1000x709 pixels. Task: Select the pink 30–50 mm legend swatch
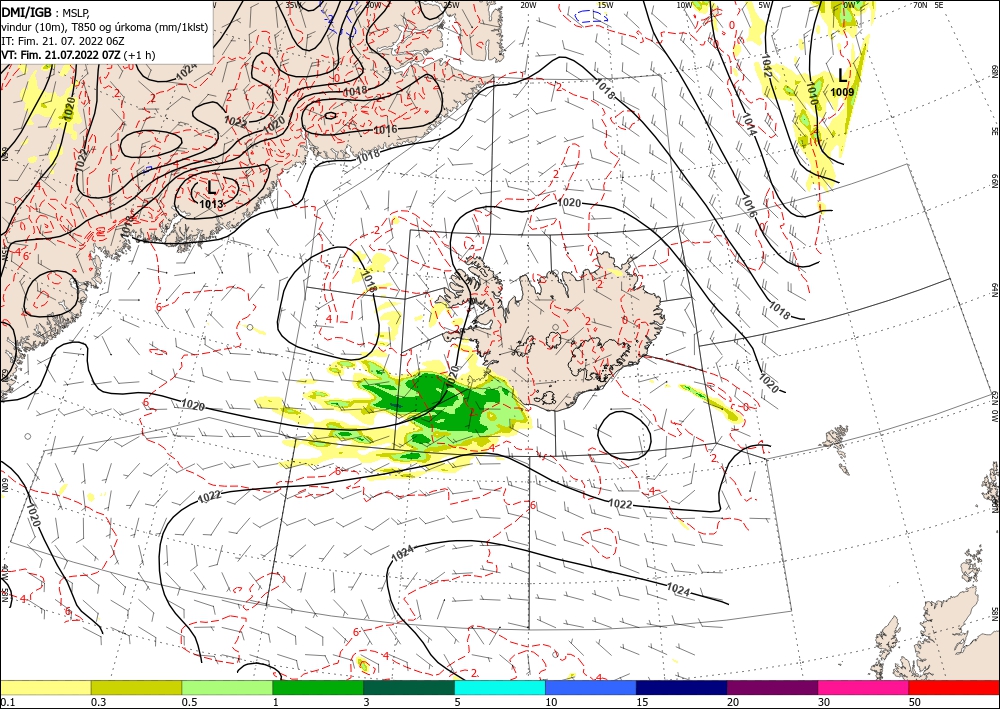864,687
